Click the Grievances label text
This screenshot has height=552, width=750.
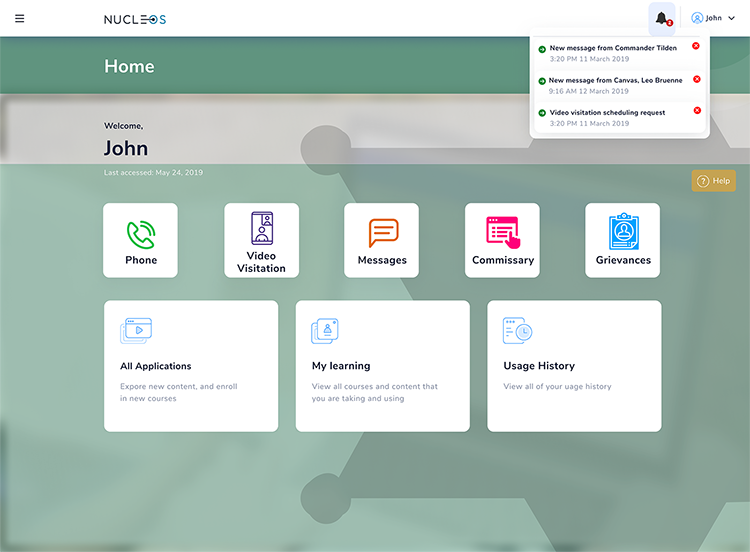[623, 260]
